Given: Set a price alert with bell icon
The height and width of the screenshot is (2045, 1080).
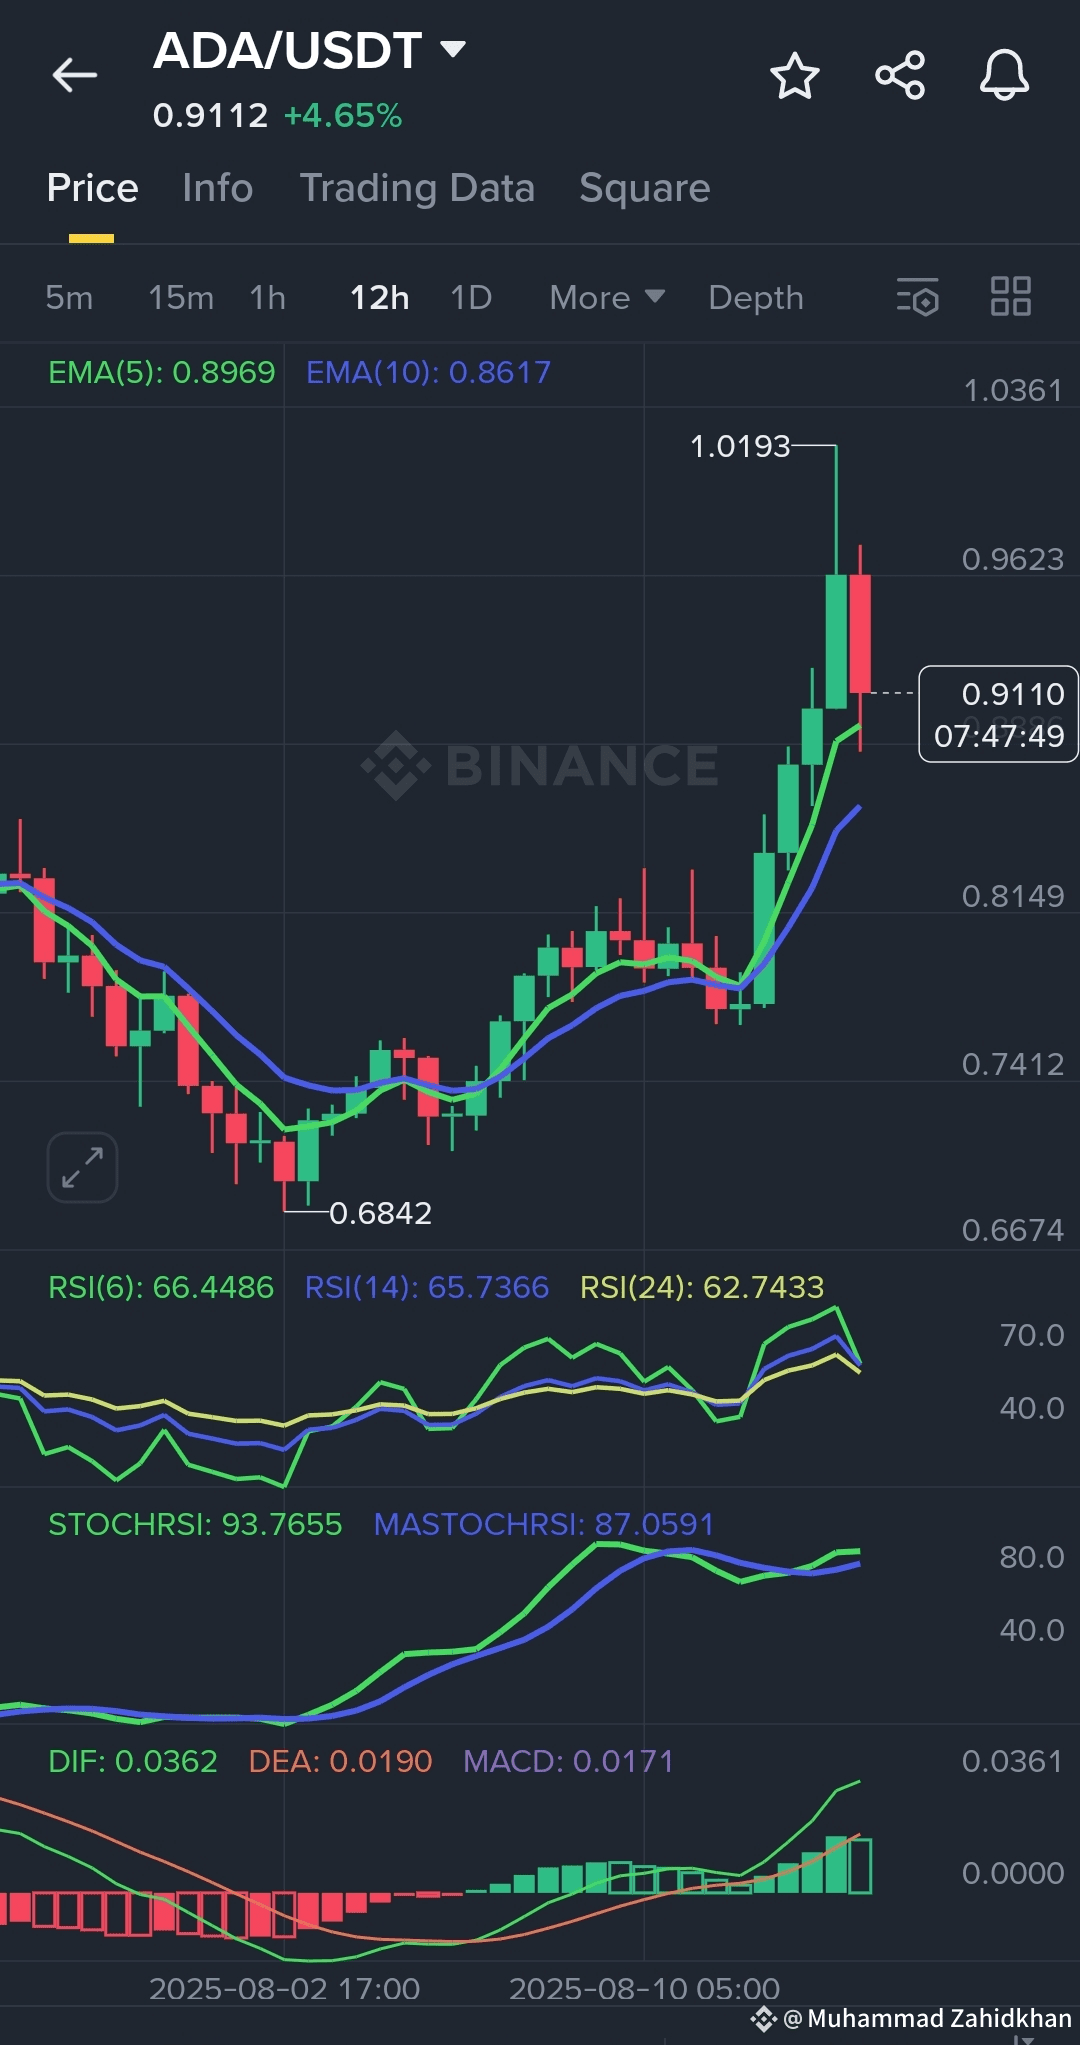Looking at the screenshot, I should (1004, 75).
